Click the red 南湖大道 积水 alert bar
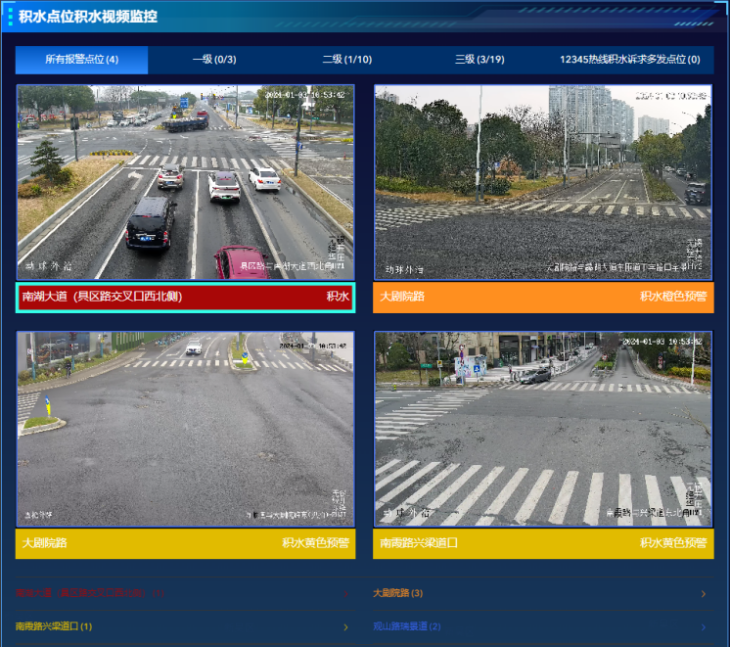Image resolution: width=730 pixels, height=647 pixels. point(185,297)
